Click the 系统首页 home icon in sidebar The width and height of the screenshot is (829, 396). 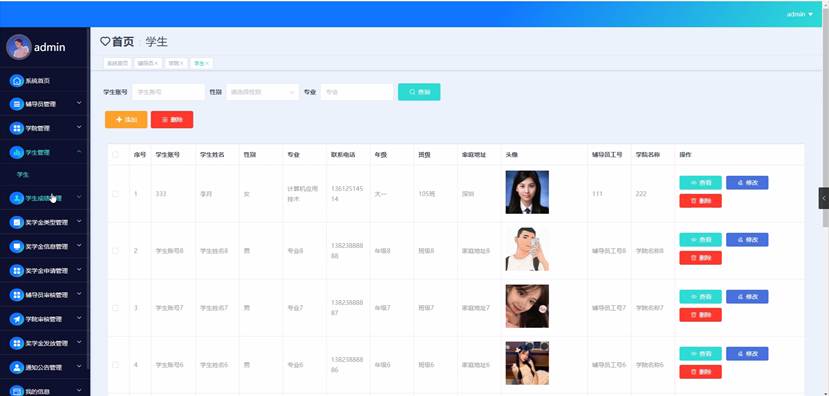point(17,81)
